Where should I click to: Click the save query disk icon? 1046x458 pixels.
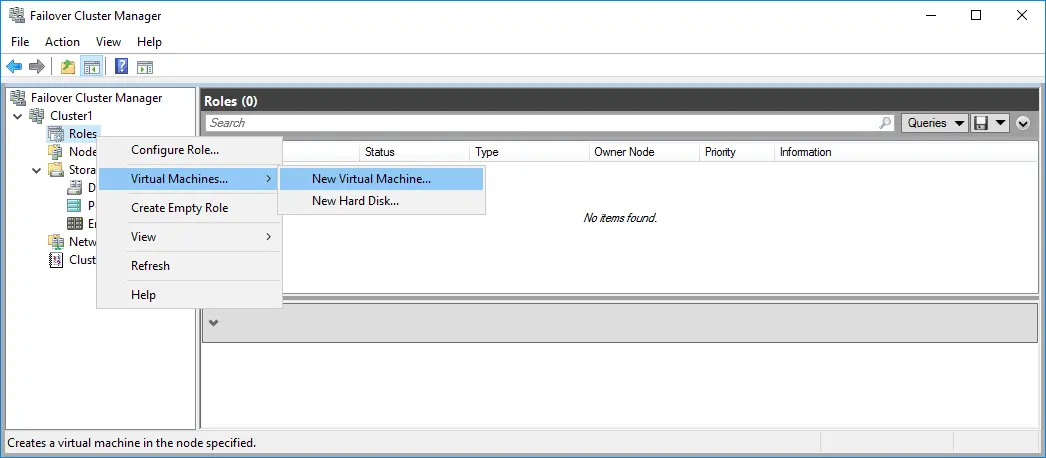[981, 123]
